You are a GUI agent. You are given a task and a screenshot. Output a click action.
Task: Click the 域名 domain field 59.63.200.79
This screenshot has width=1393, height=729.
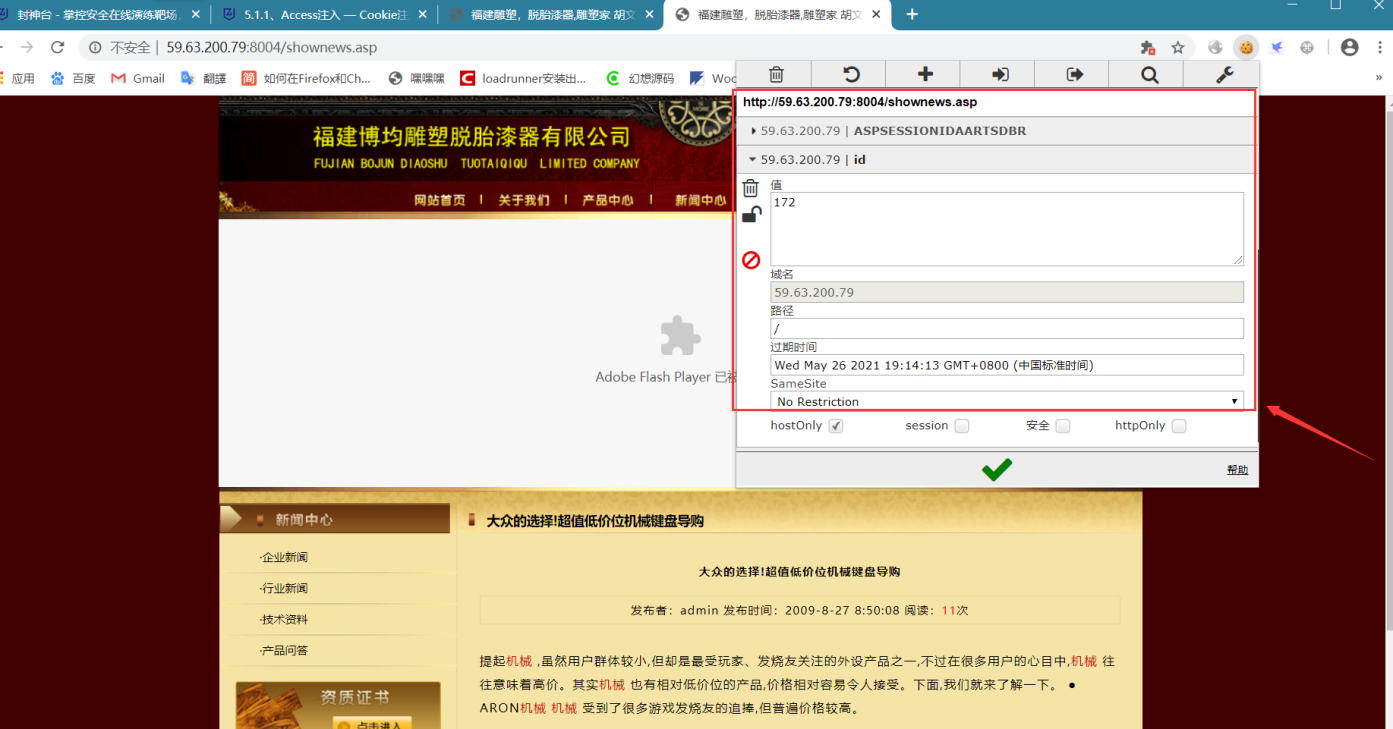[1007, 292]
